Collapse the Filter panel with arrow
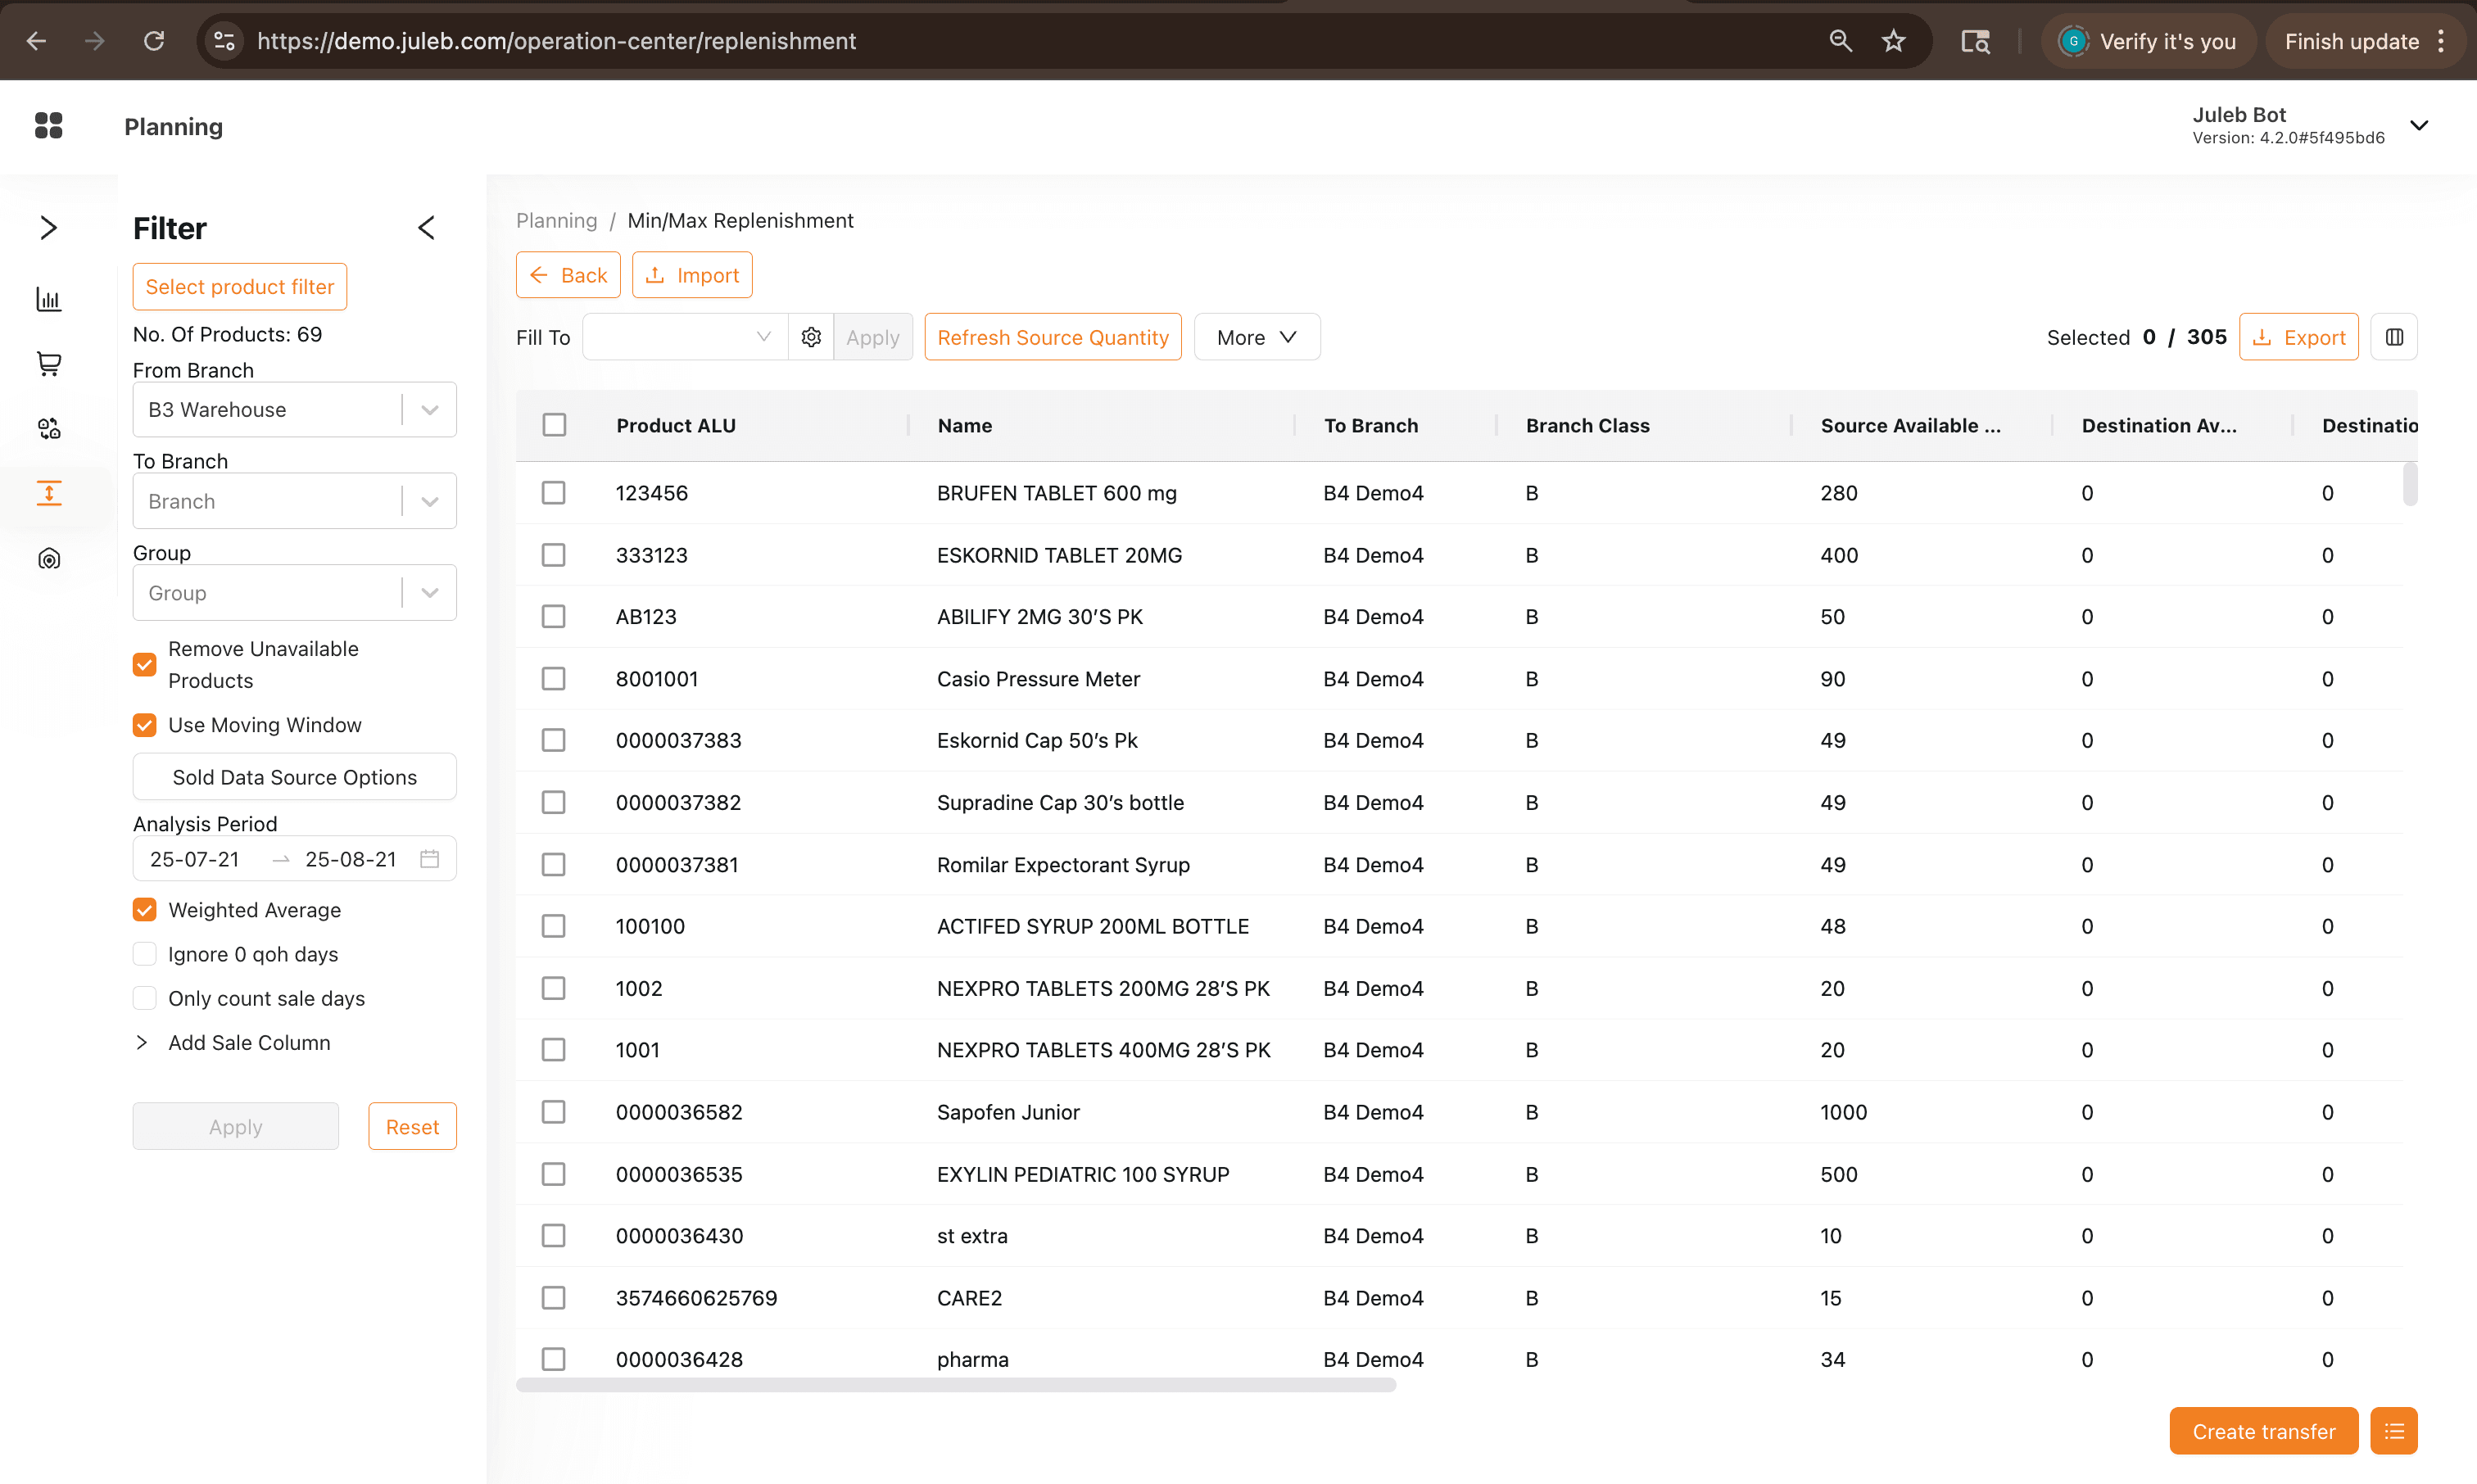 (x=426, y=228)
